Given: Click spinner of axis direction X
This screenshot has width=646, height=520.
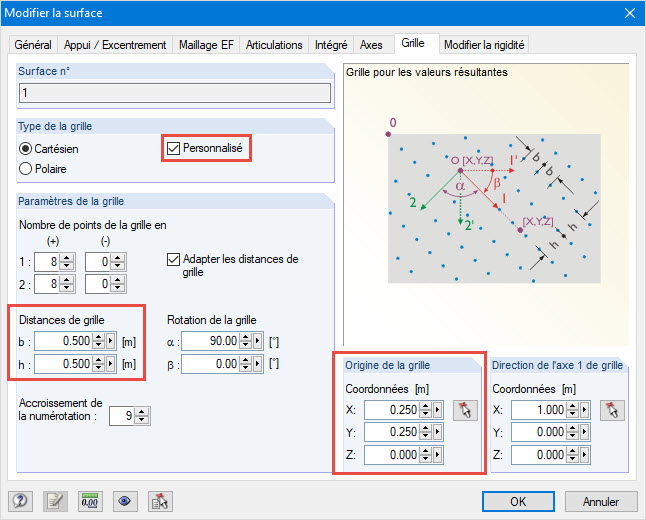Looking at the screenshot, I should (573, 410).
